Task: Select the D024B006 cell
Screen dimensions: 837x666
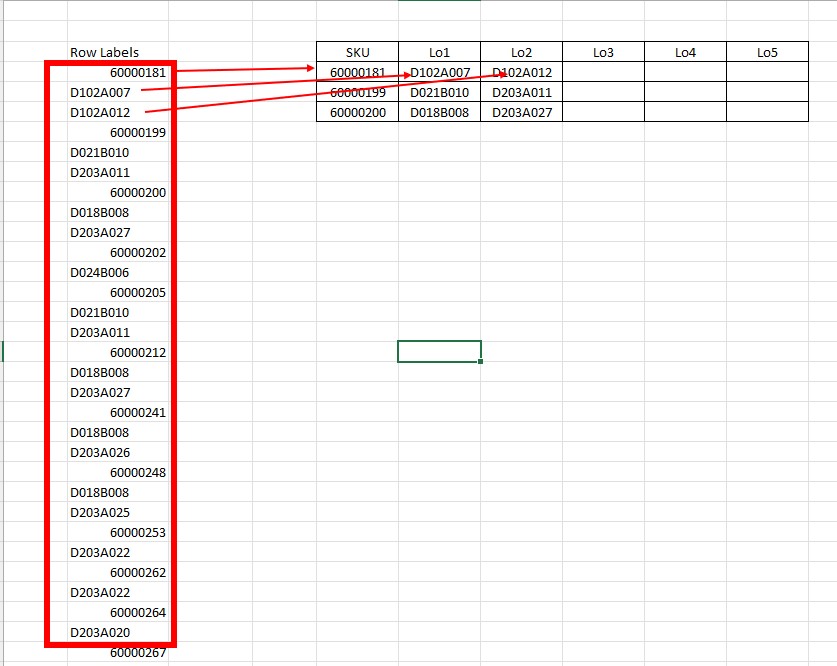Action: pyautogui.click(x=117, y=272)
